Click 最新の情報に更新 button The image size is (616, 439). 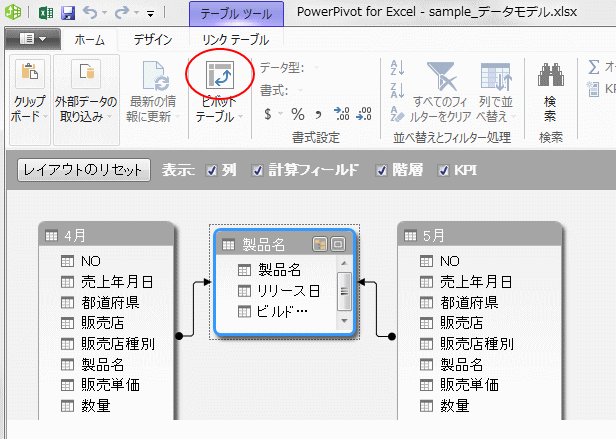153,94
